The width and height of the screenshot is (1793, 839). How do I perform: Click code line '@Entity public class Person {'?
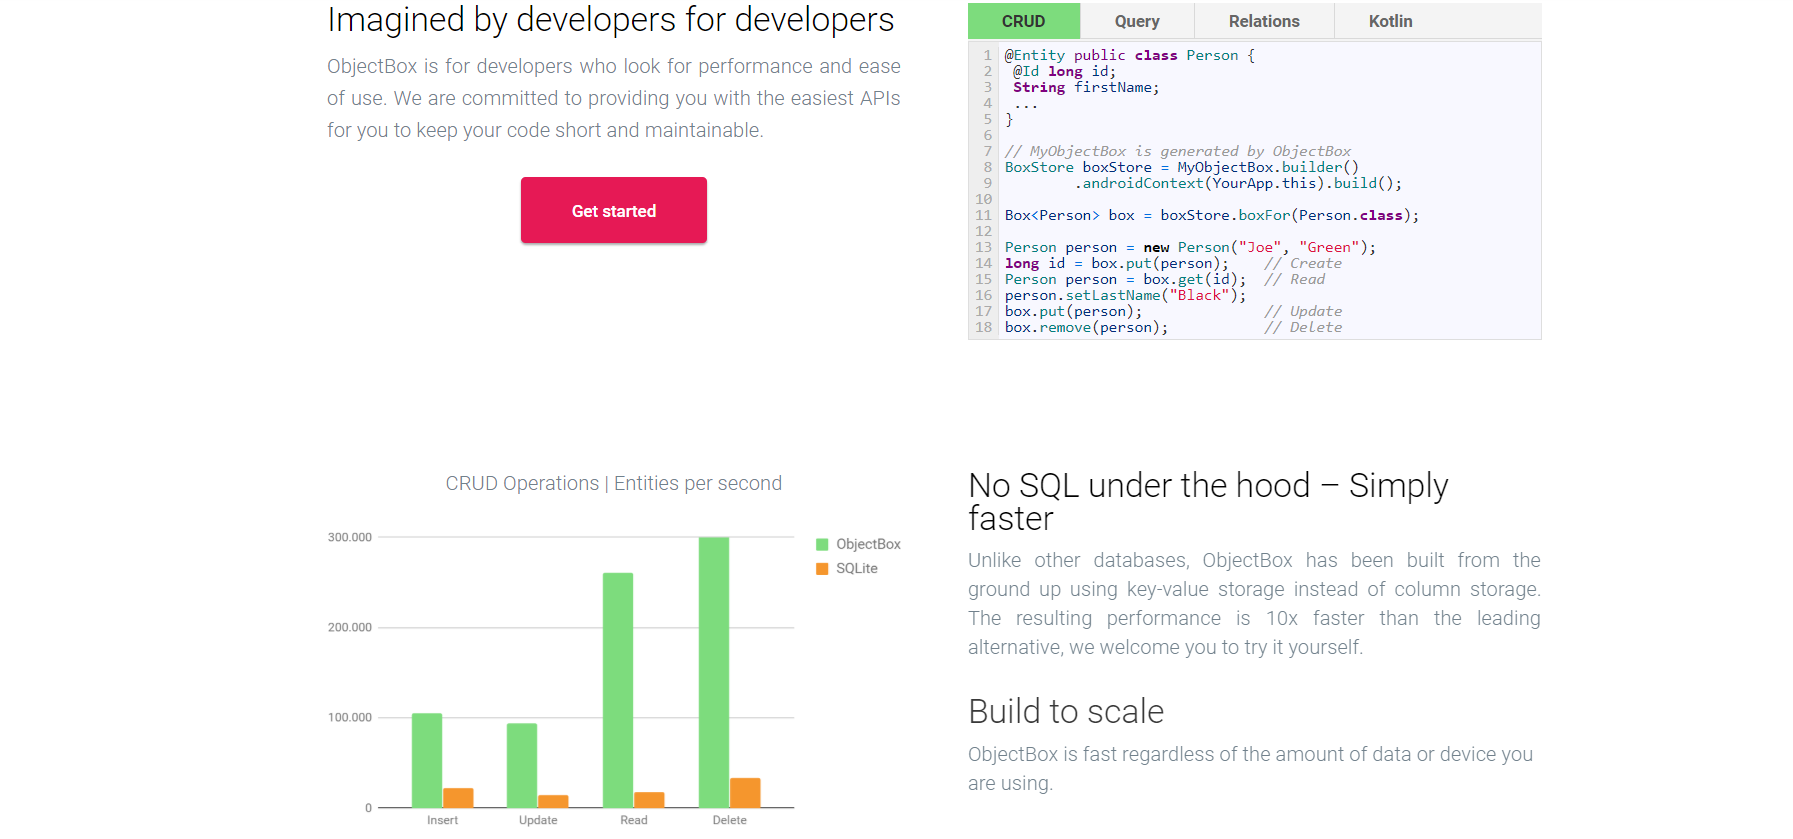click(x=1129, y=55)
